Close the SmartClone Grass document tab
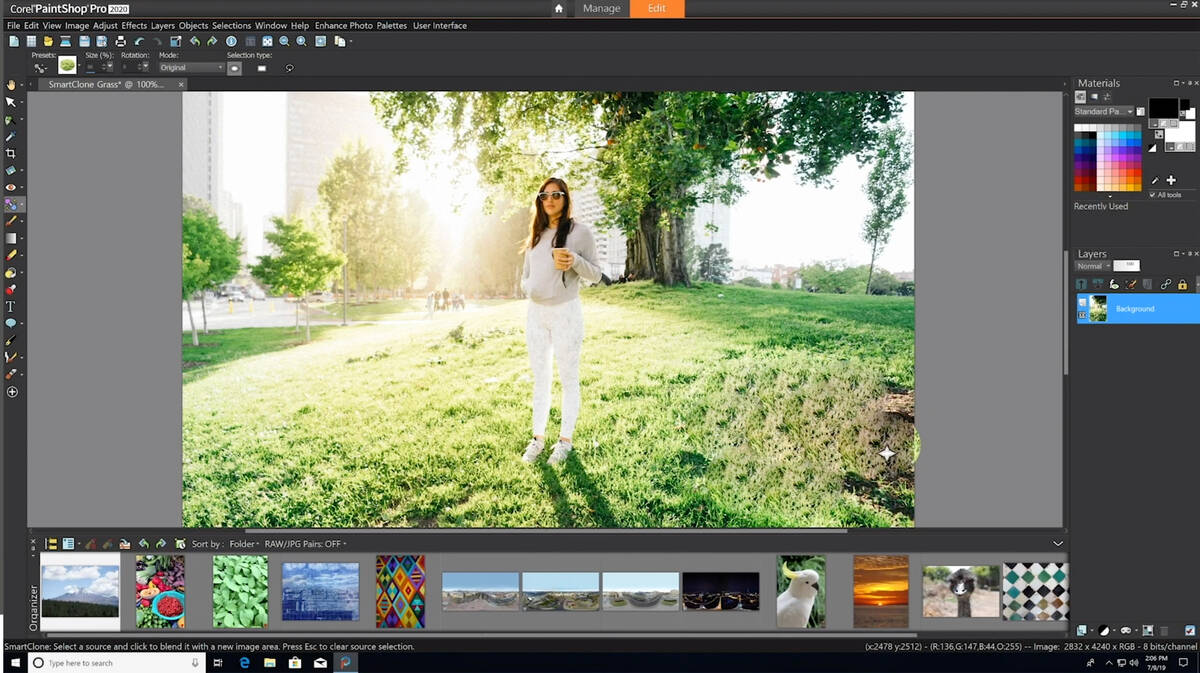This screenshot has width=1200, height=673. coord(181,85)
